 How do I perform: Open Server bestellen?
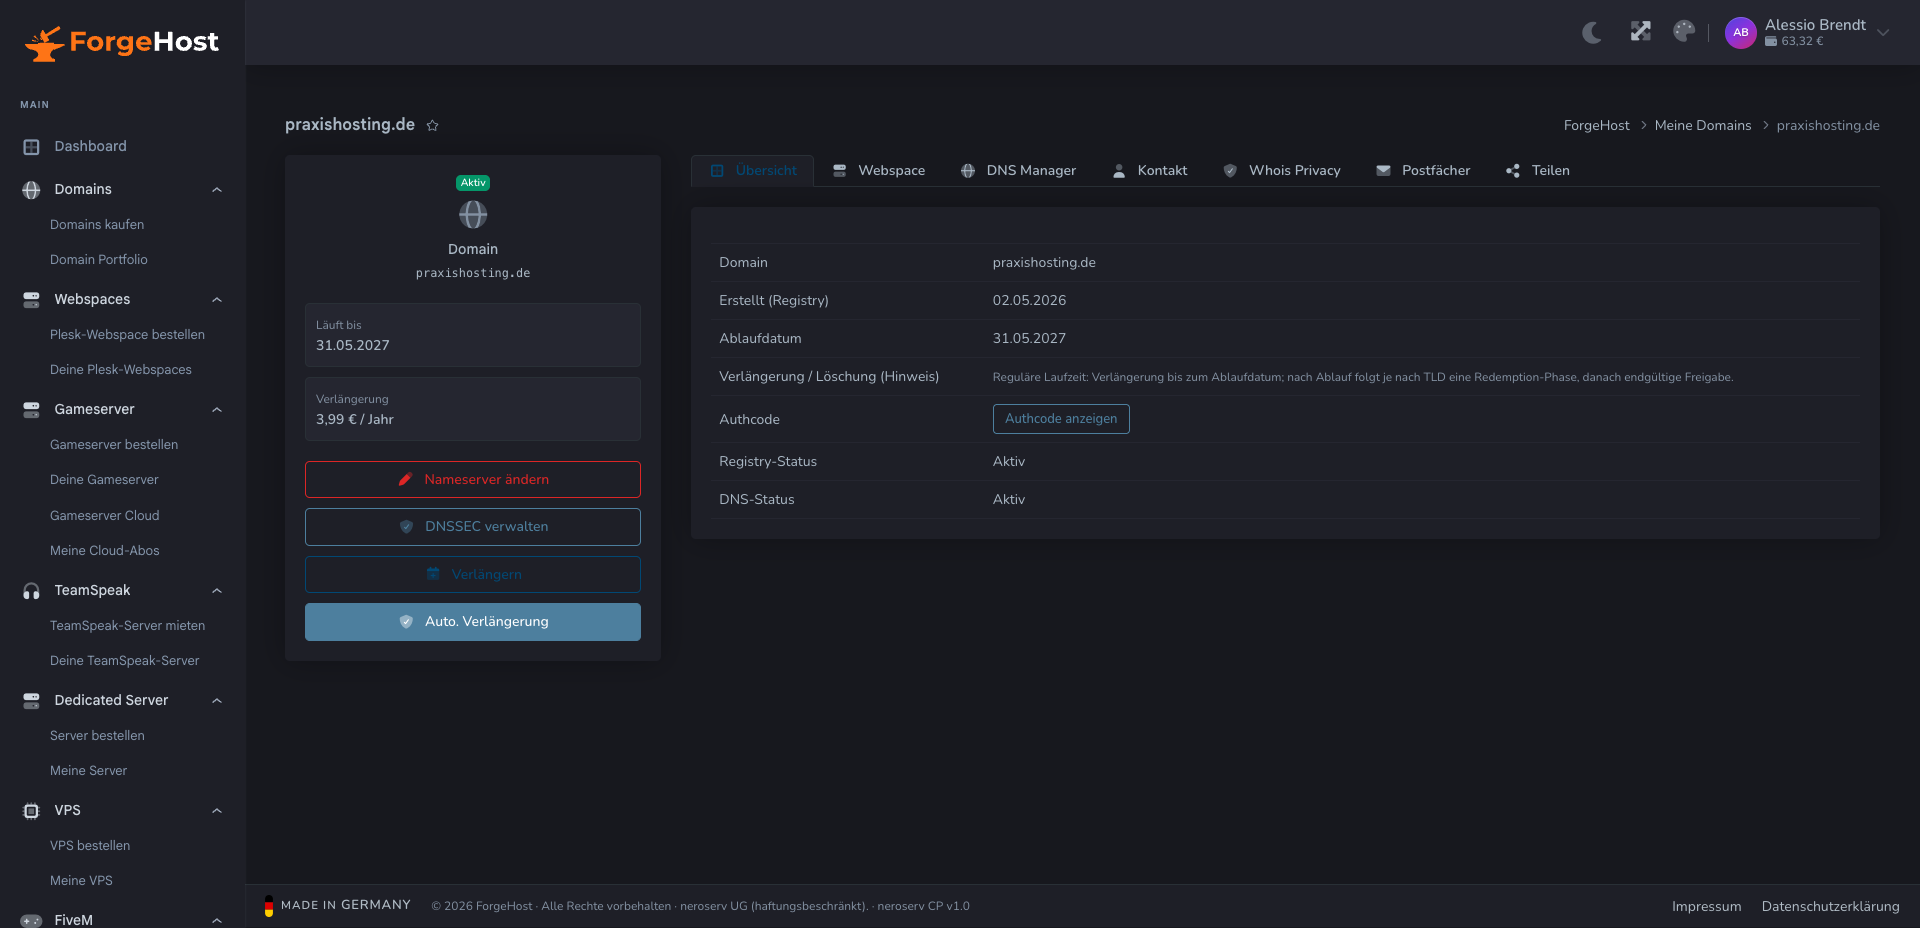coord(97,736)
